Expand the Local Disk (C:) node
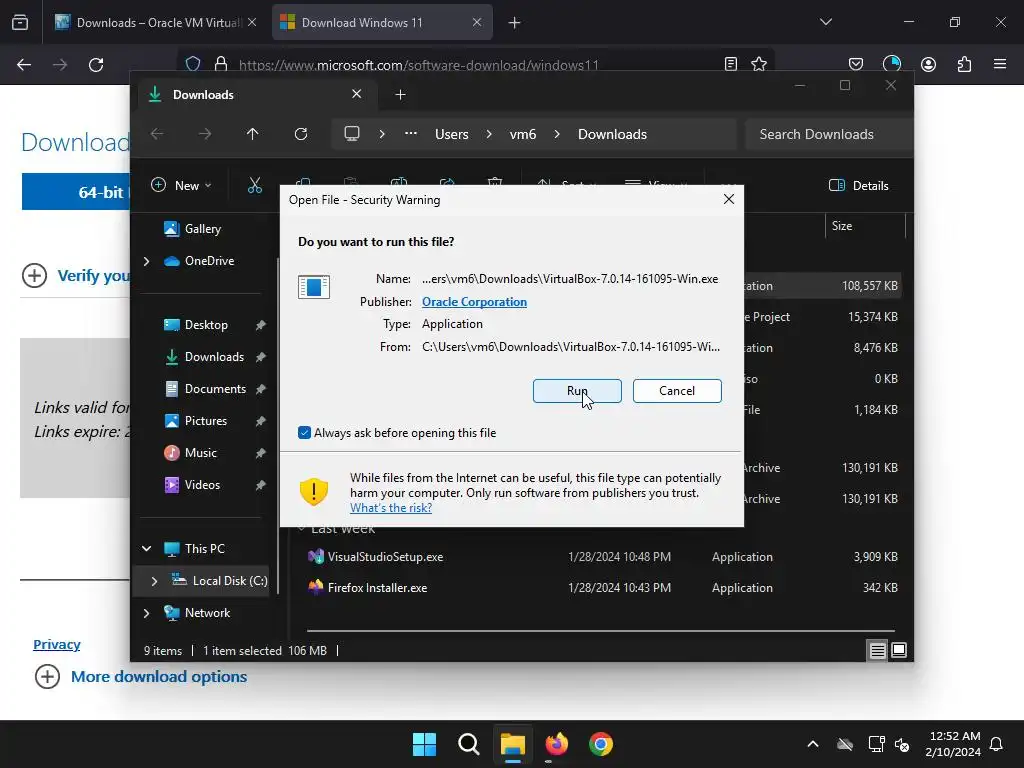This screenshot has height=768, width=1024. (154, 581)
